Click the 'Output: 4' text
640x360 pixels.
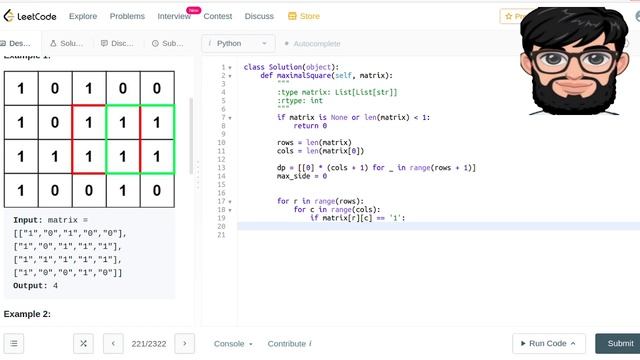[36, 286]
